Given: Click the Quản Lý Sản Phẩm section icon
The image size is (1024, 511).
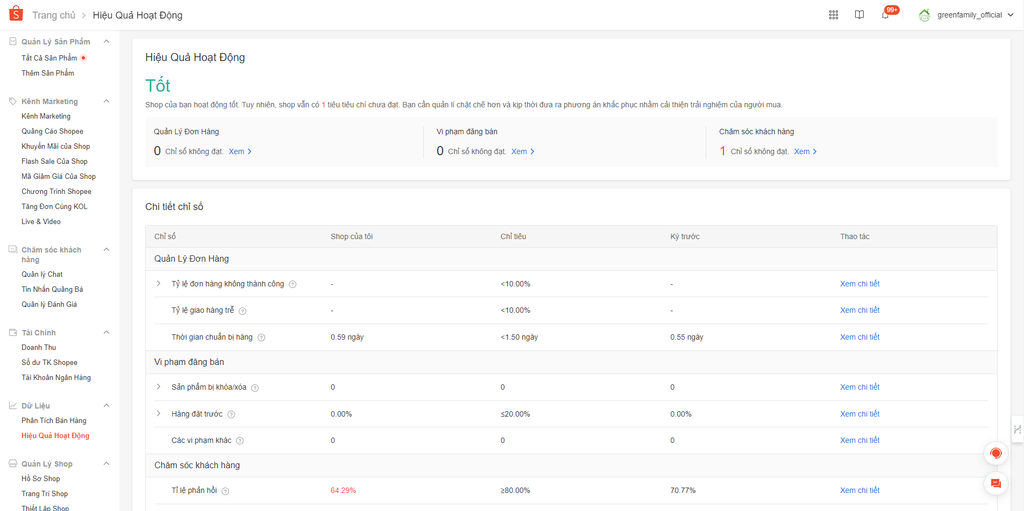Looking at the screenshot, I should (12, 41).
